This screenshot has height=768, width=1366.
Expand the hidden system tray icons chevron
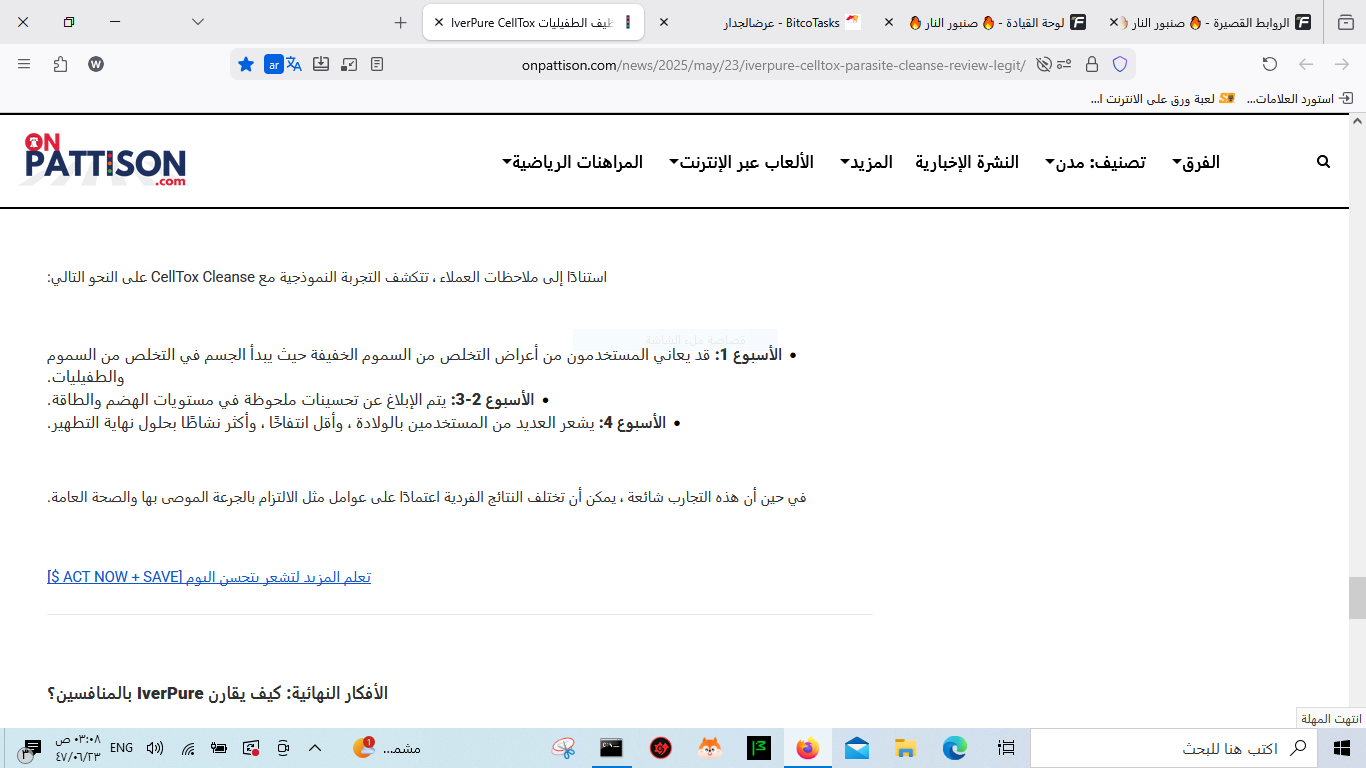click(x=314, y=748)
